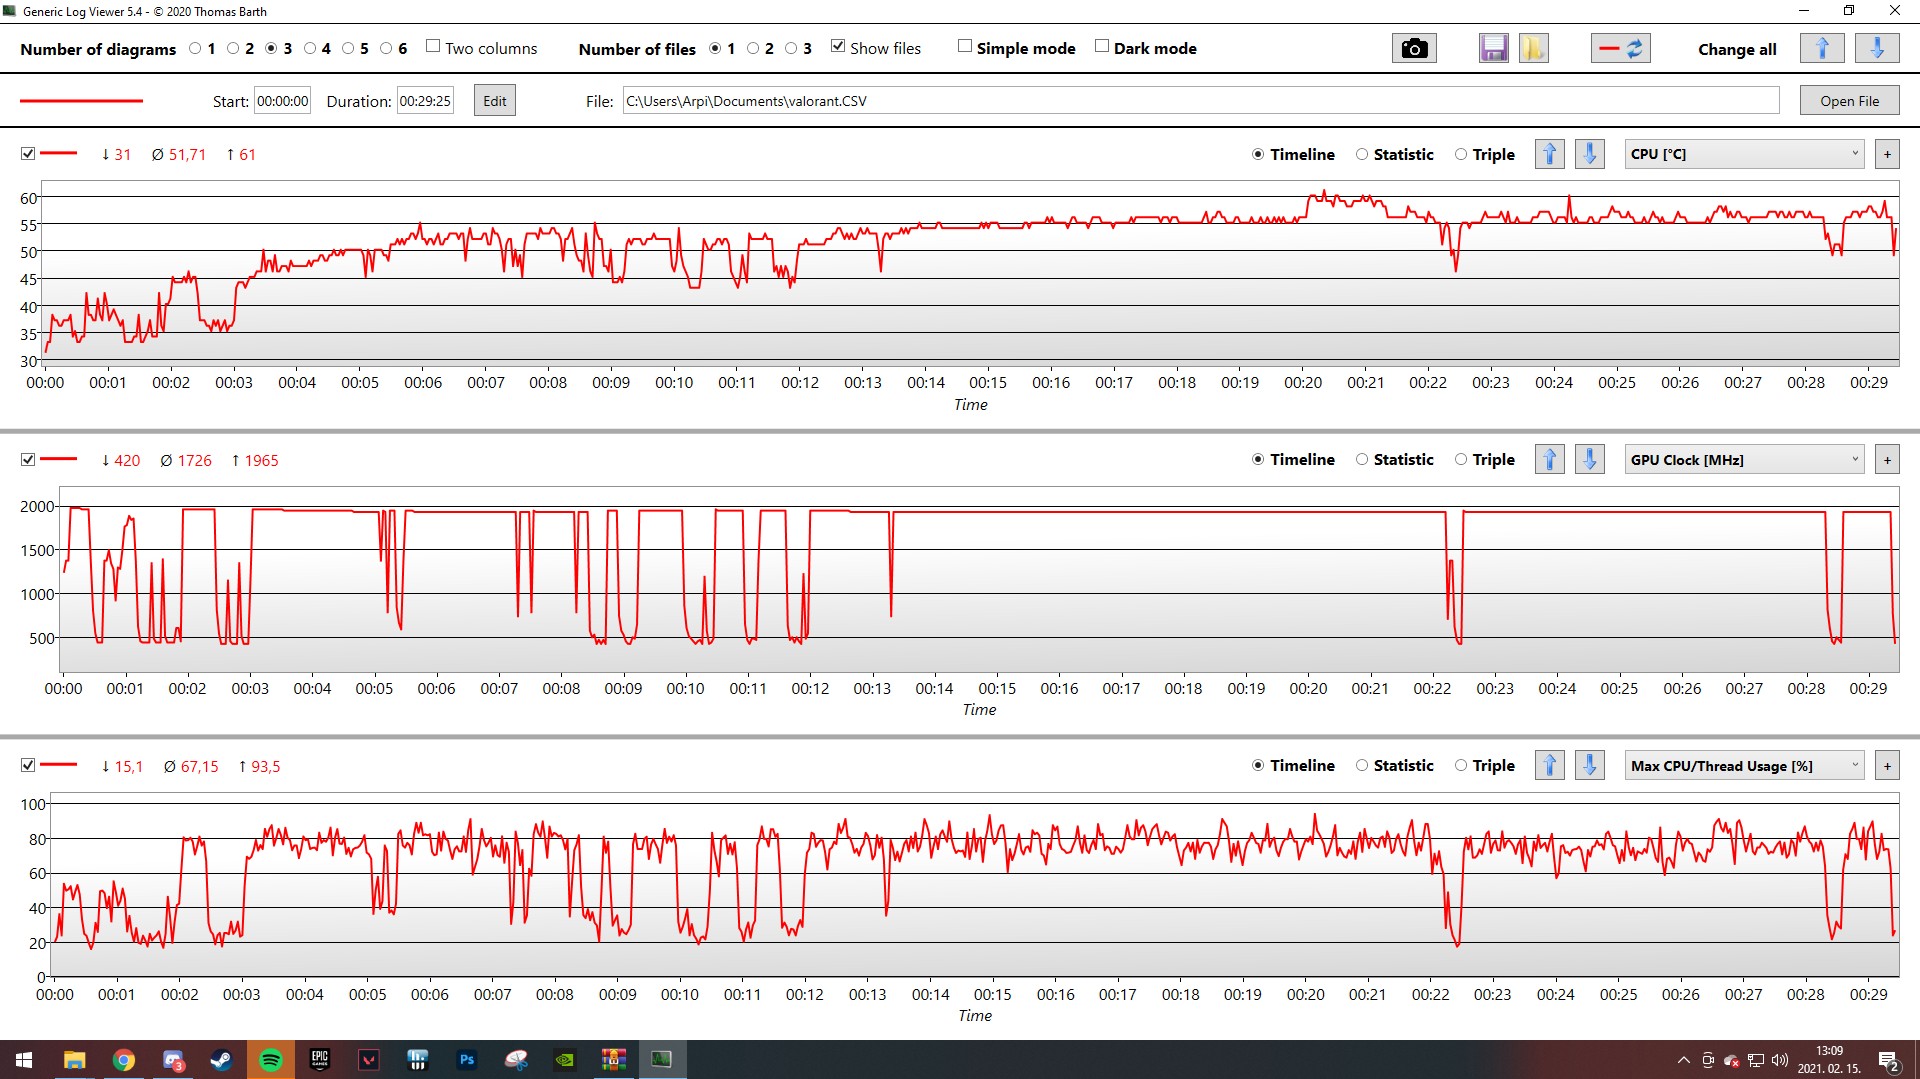Click red line color of file

pos(82,101)
